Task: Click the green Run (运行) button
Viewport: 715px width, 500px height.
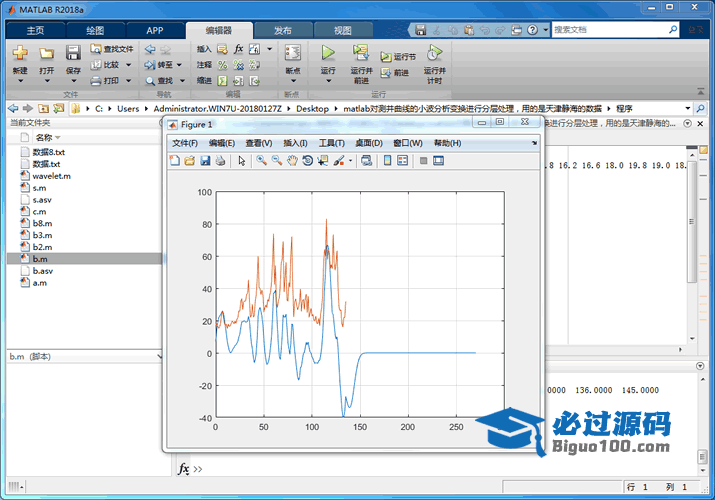Action: (328, 52)
